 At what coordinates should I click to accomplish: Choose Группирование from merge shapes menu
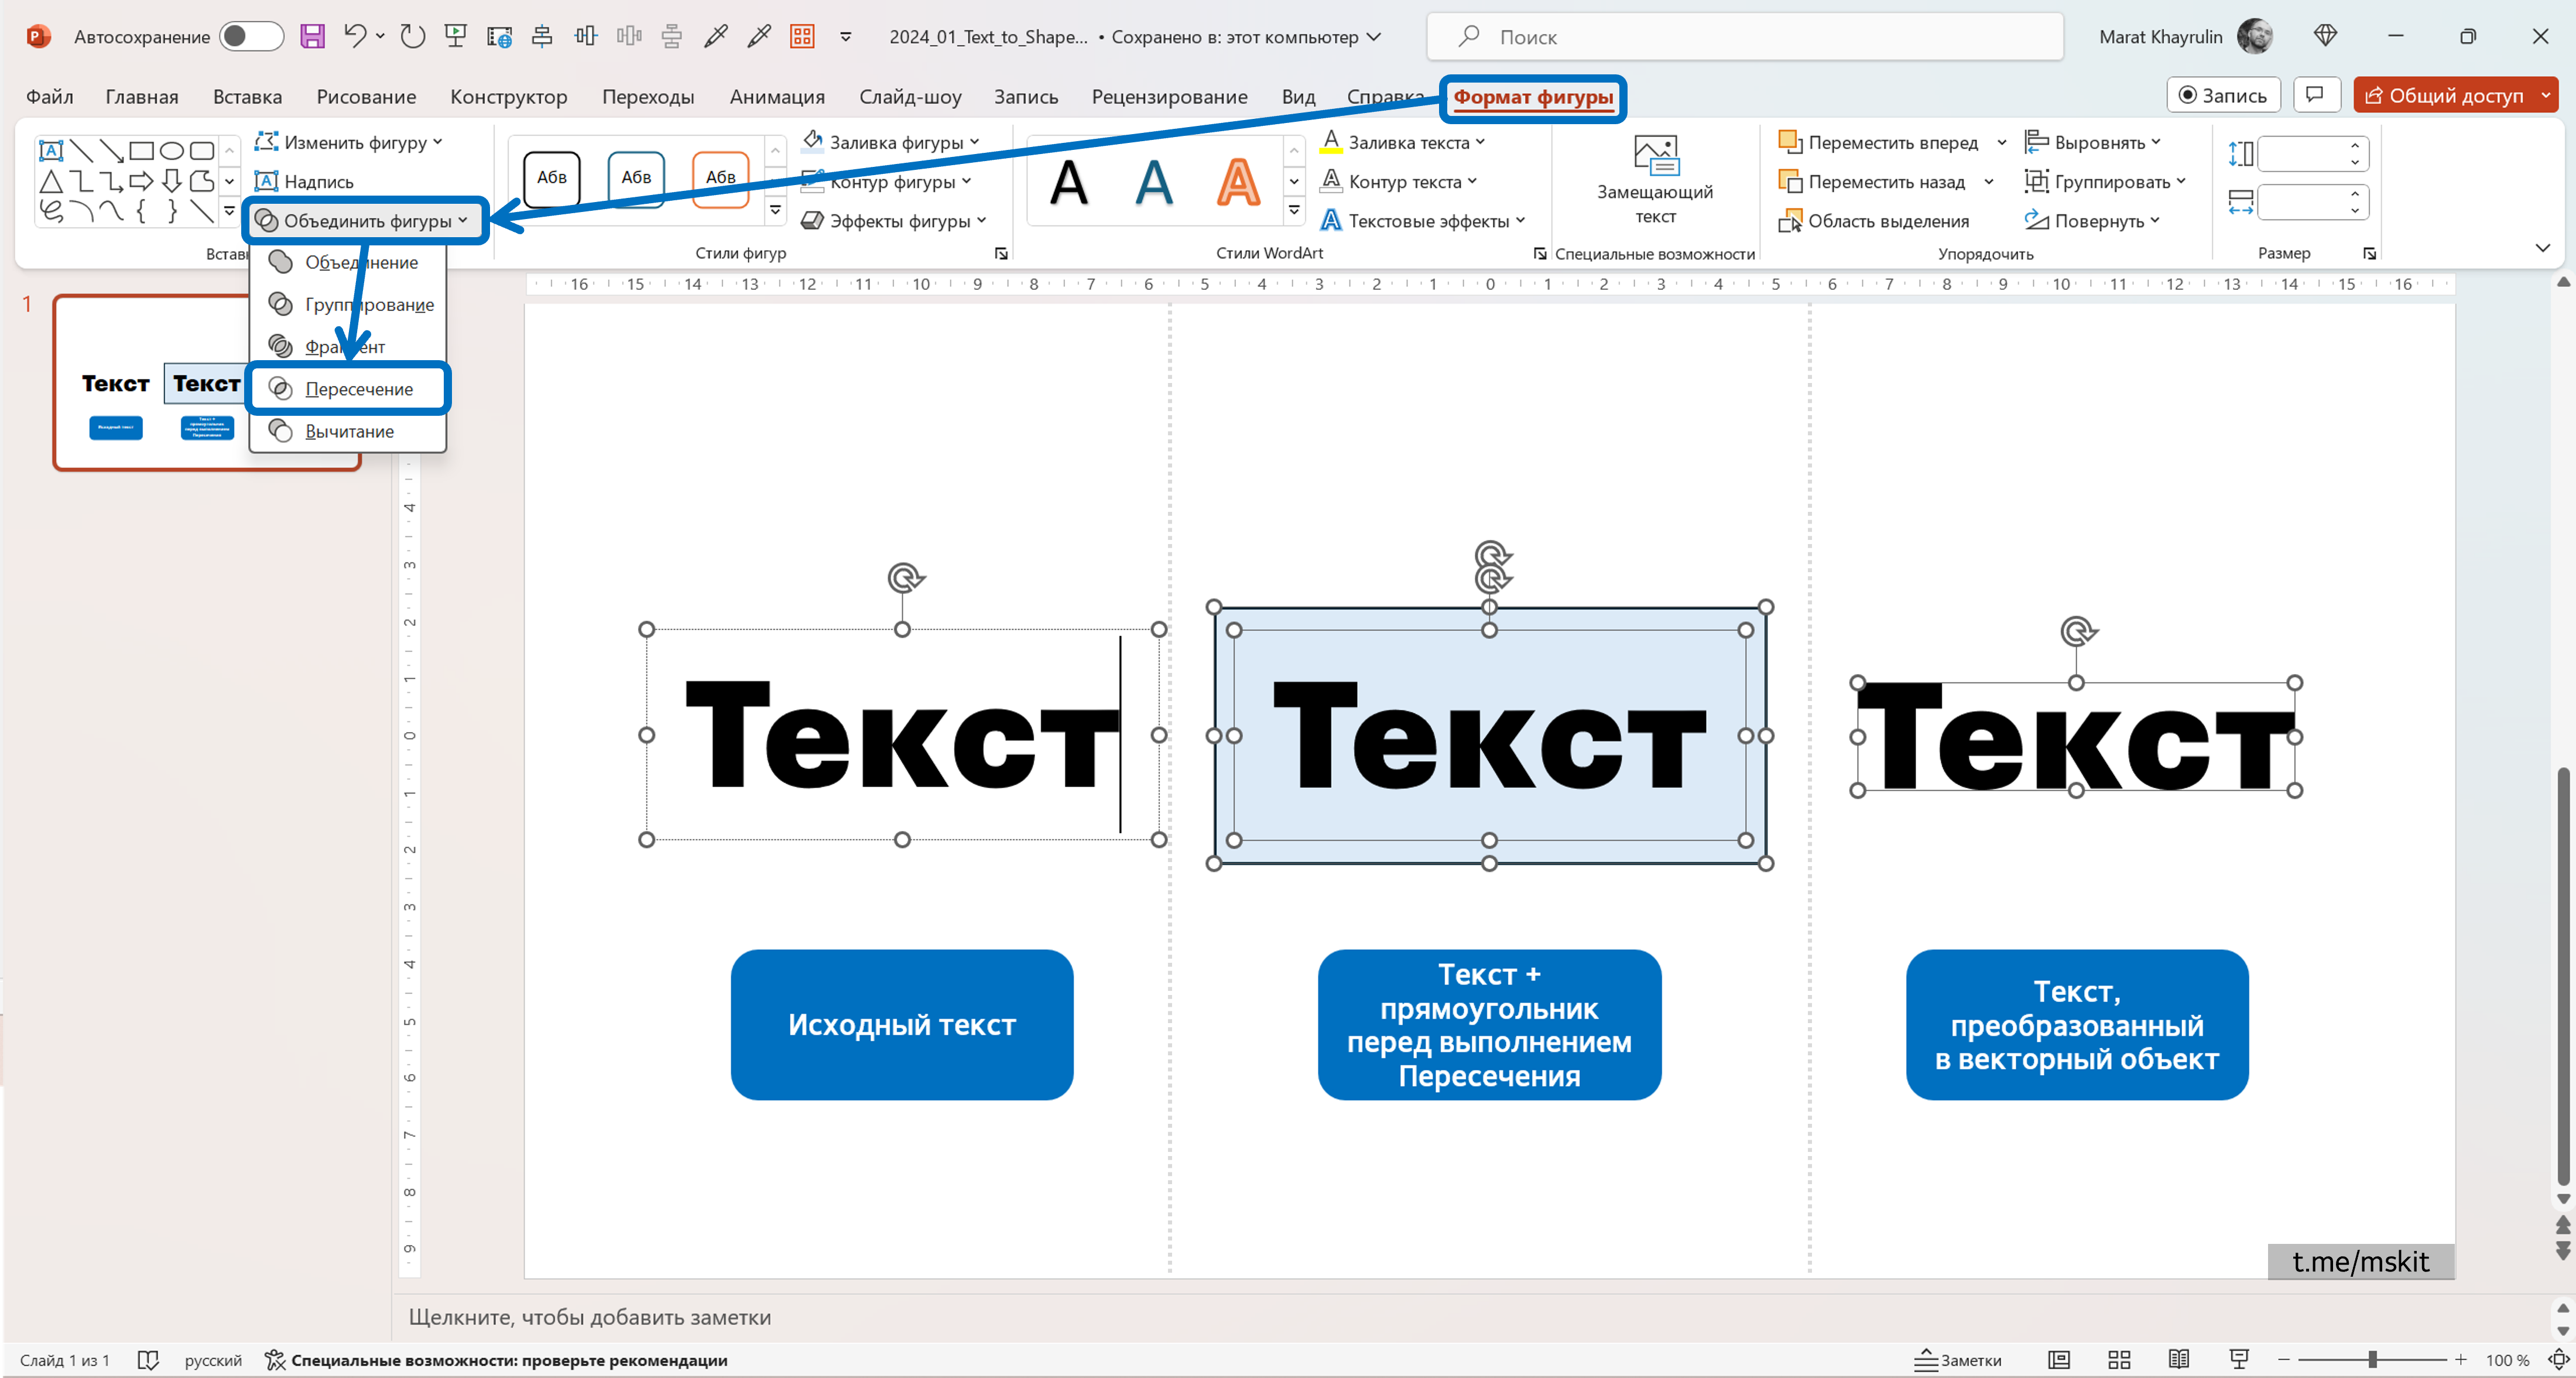click(347, 304)
